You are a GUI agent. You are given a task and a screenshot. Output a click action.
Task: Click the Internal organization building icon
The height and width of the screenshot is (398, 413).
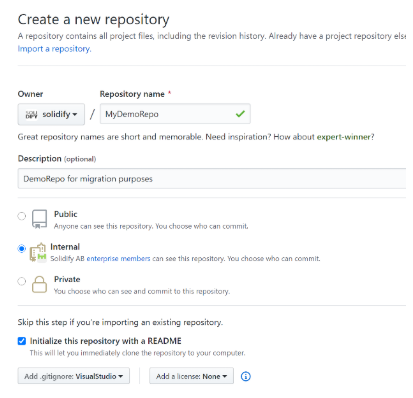[38, 252]
